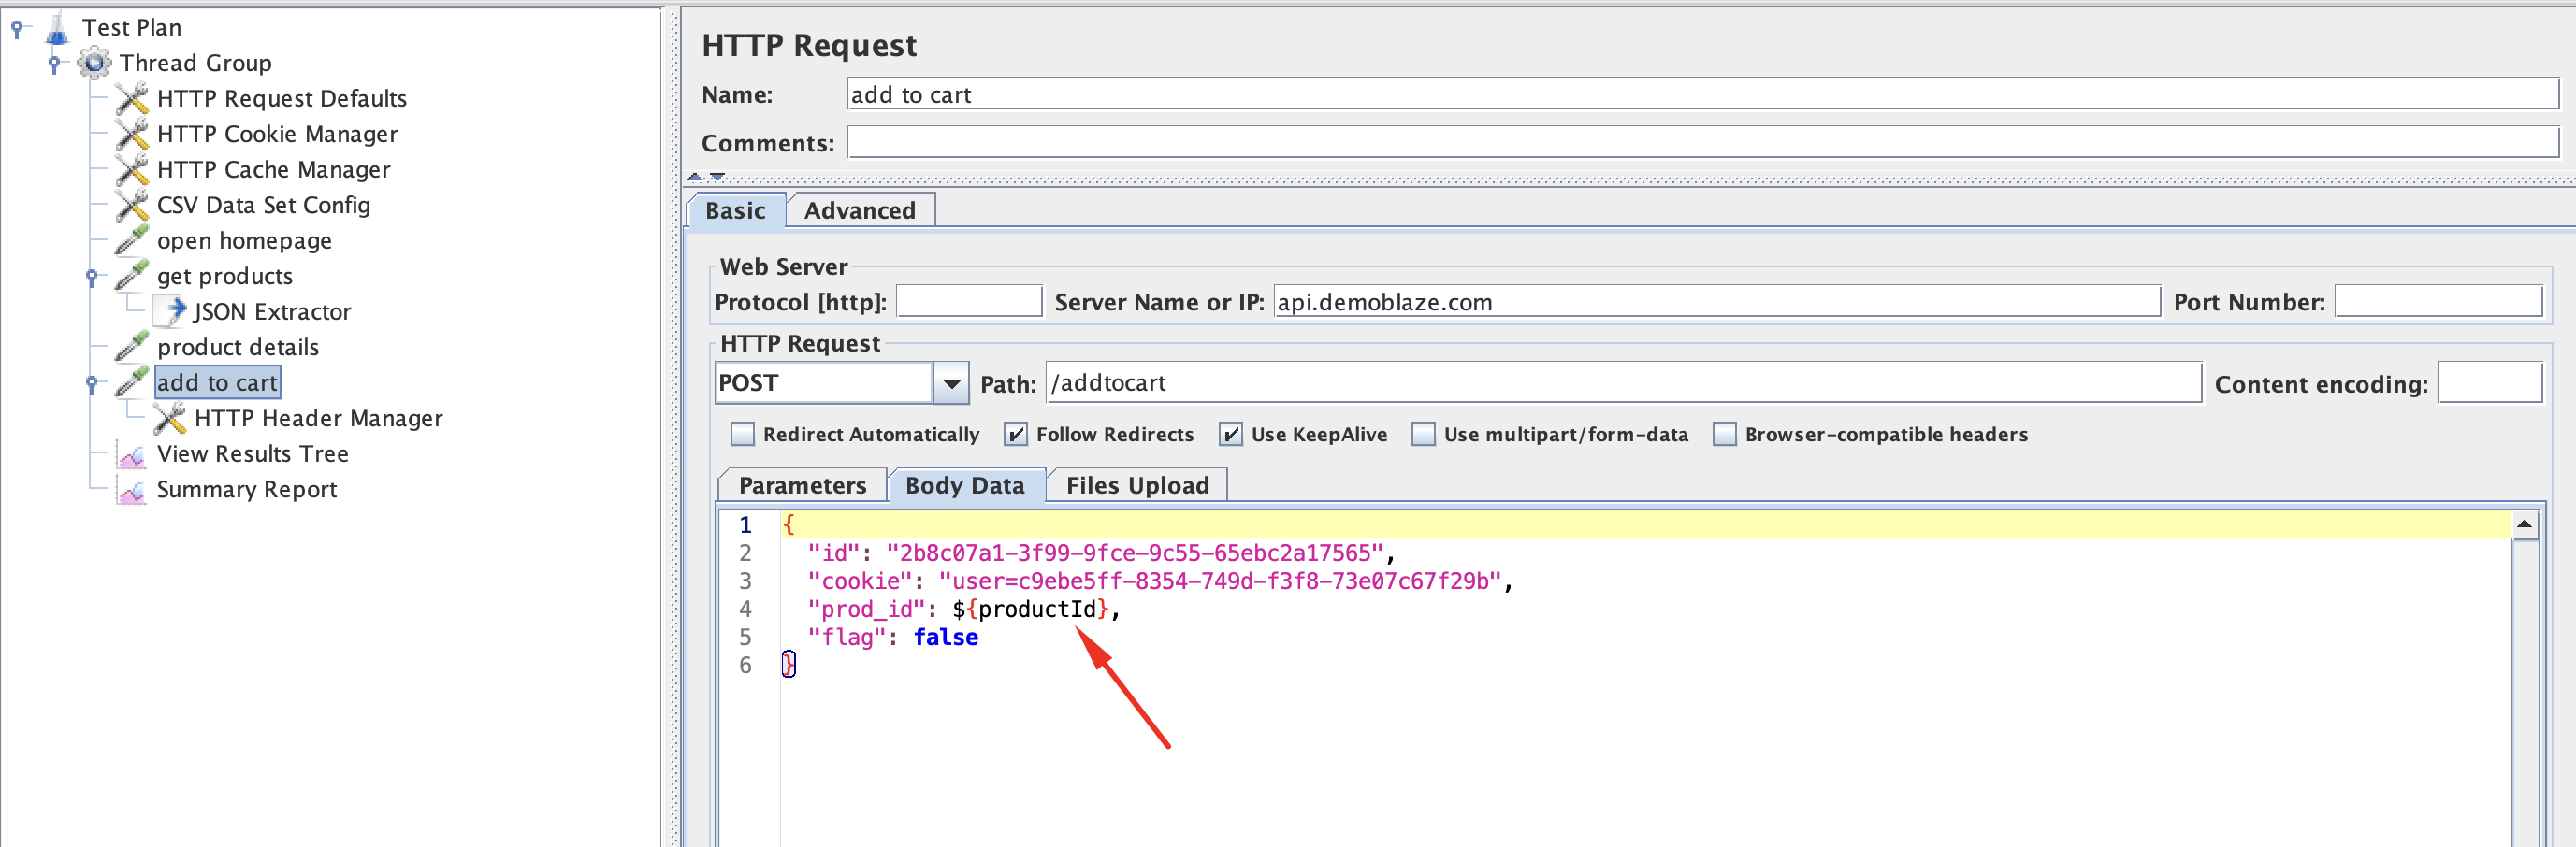Collapse the add to cart node
The image size is (2576, 847).
click(x=92, y=382)
